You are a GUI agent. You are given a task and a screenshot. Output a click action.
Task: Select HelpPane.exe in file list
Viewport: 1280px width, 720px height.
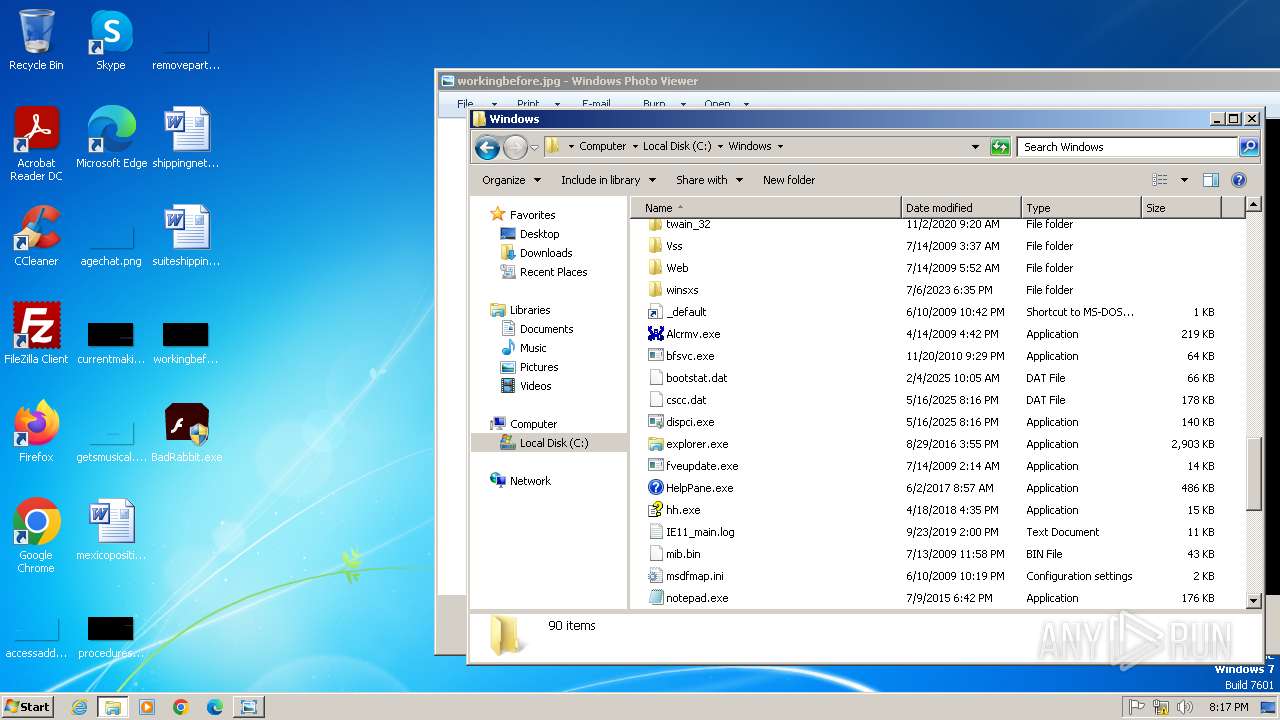699,488
